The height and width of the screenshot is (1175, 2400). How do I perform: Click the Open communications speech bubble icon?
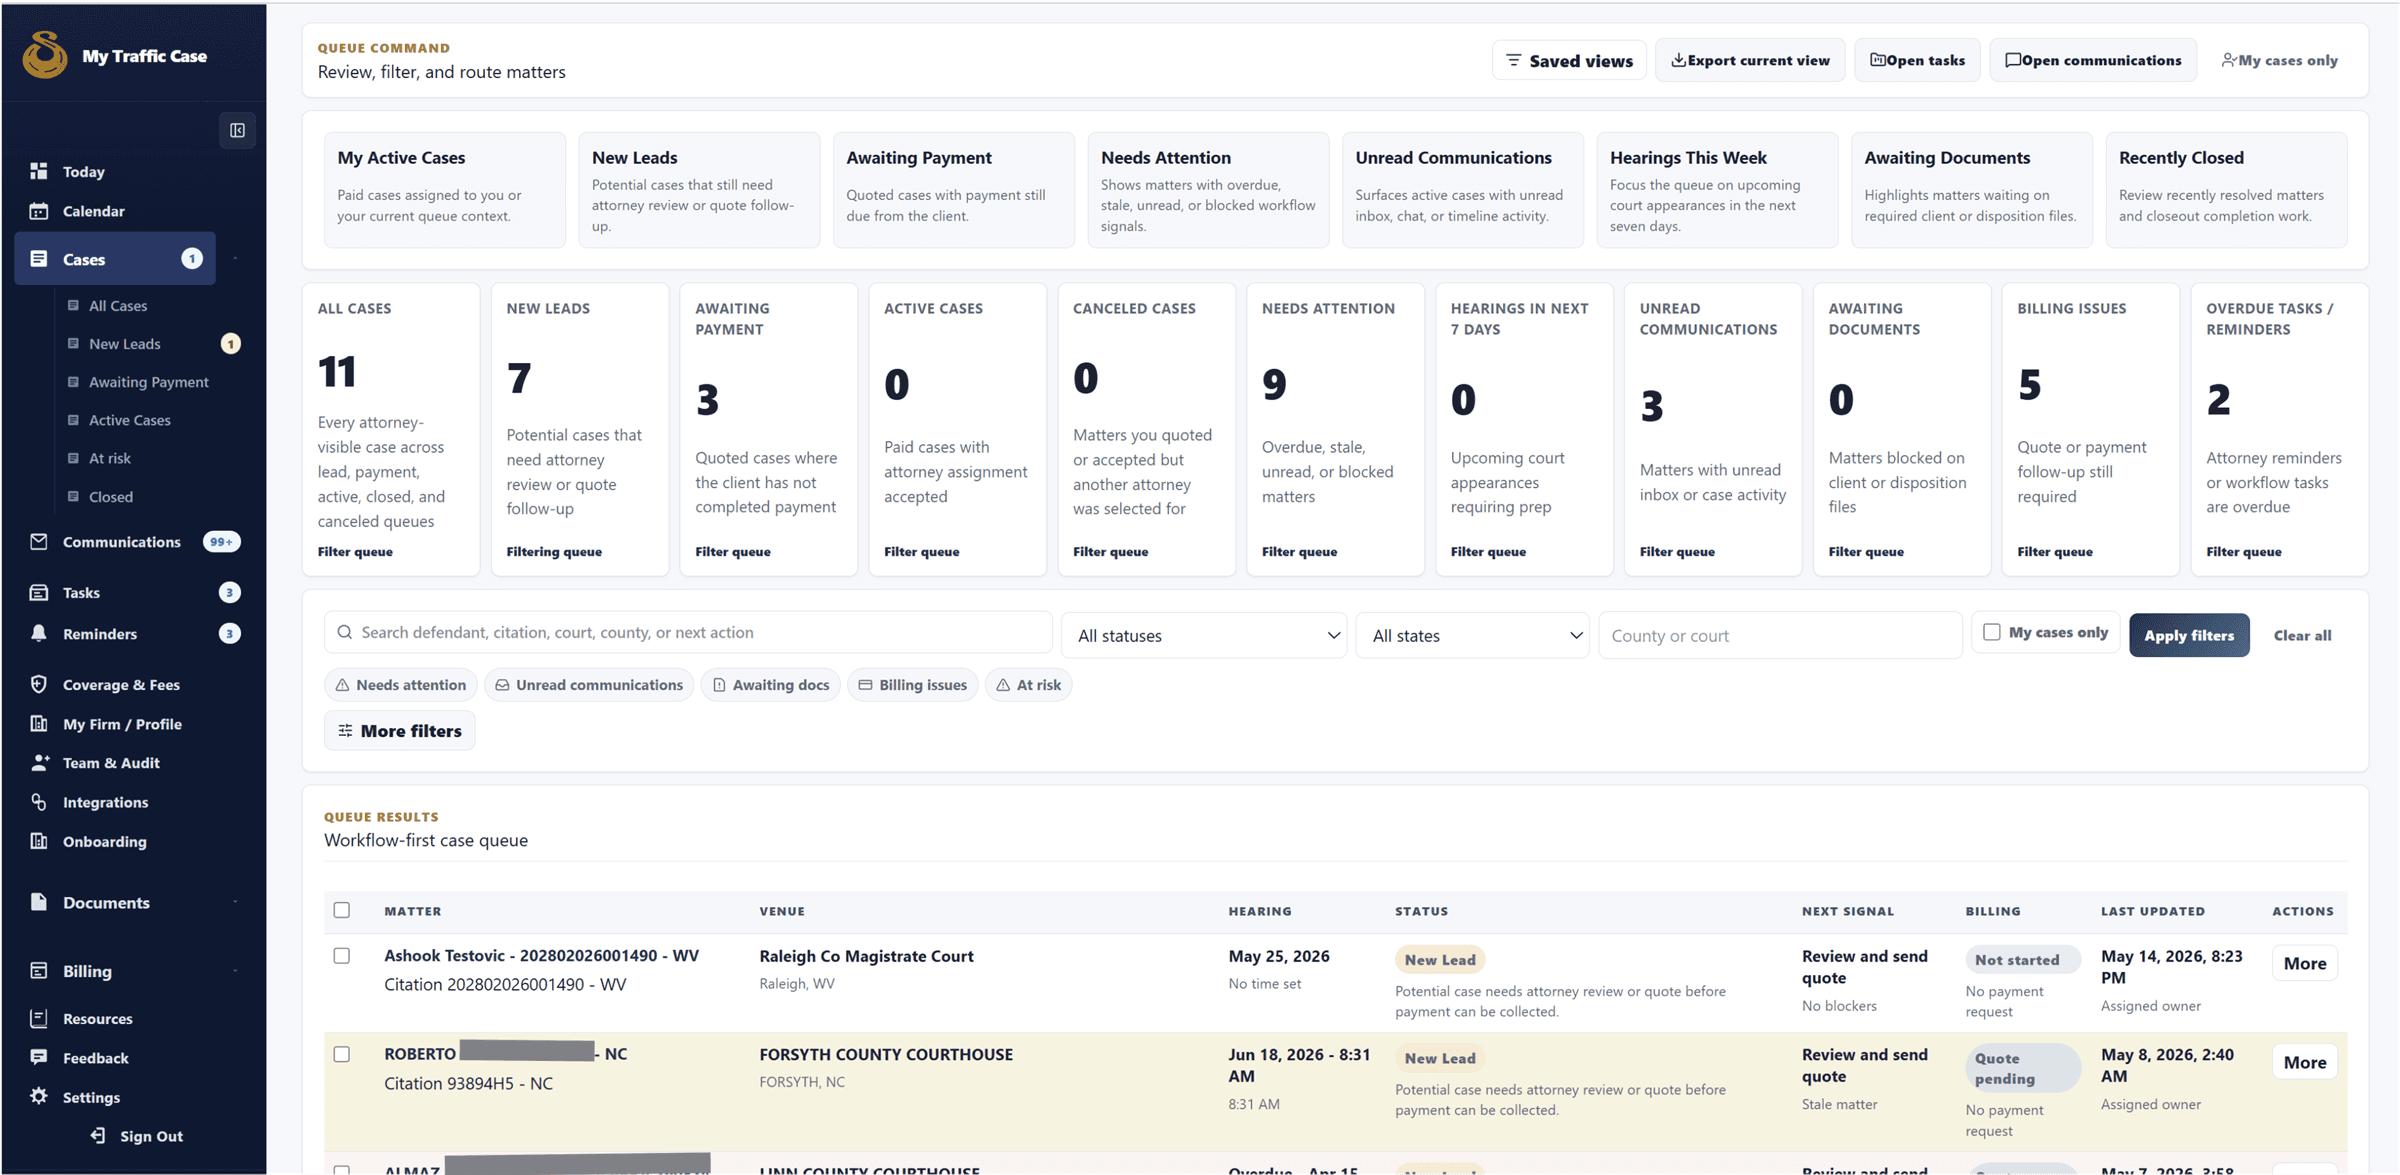[2013, 61]
